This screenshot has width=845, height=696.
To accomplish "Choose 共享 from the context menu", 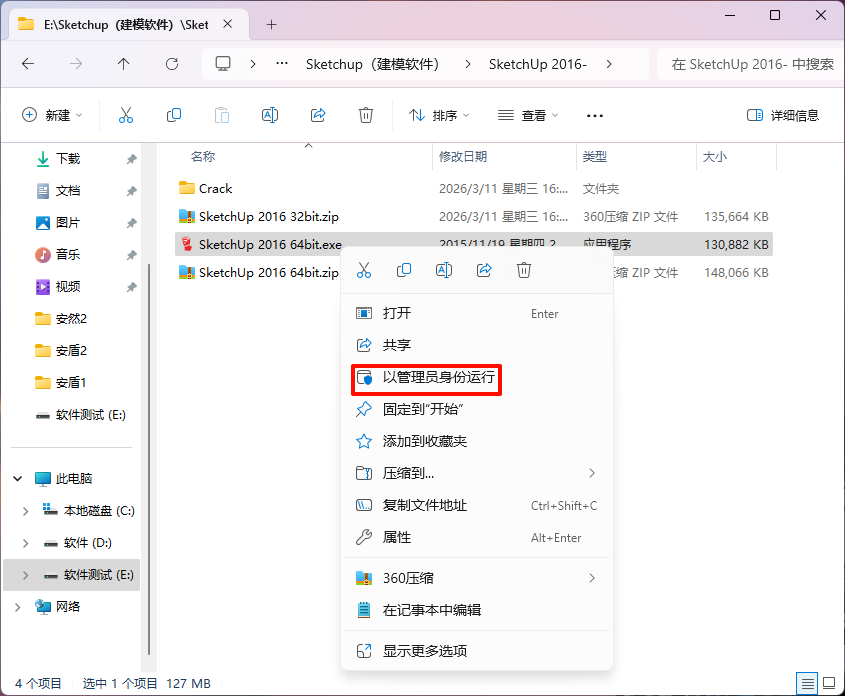I will 476,345.
